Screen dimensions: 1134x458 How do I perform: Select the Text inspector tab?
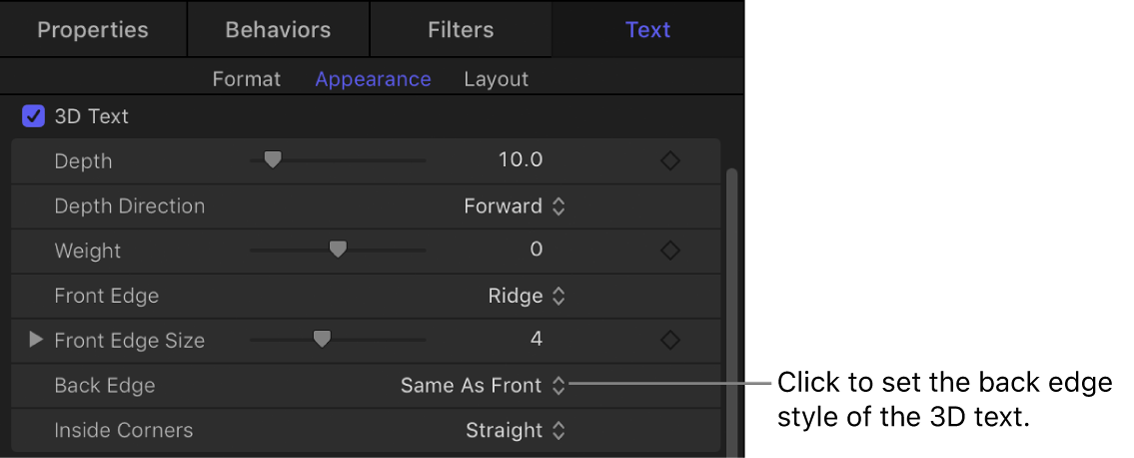click(648, 29)
